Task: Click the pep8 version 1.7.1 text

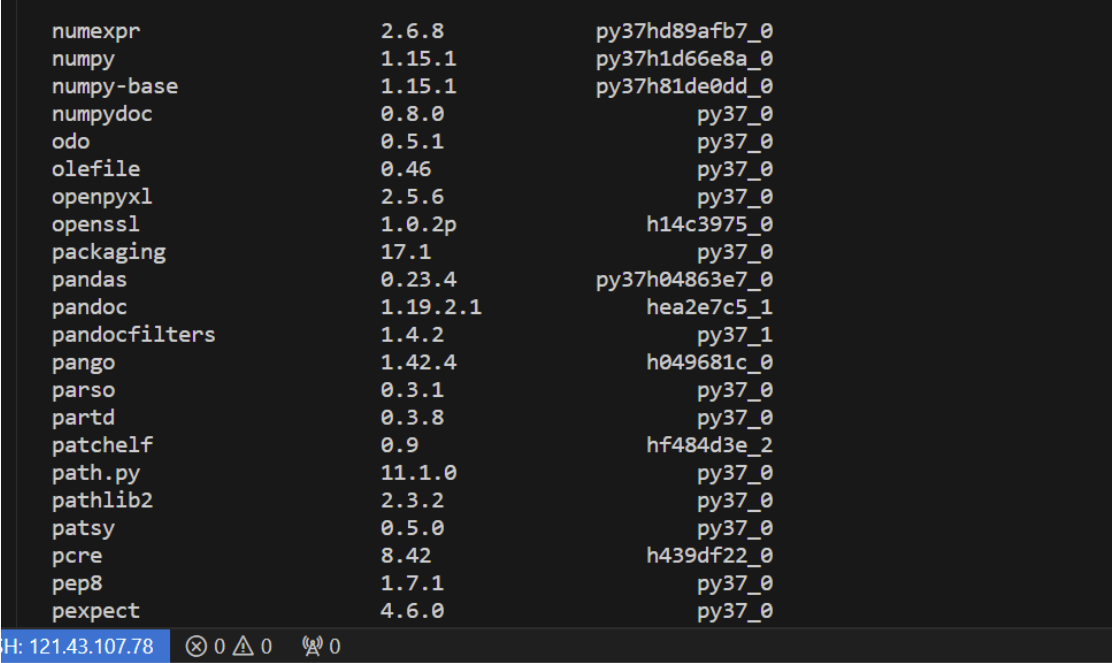Action: [412, 583]
